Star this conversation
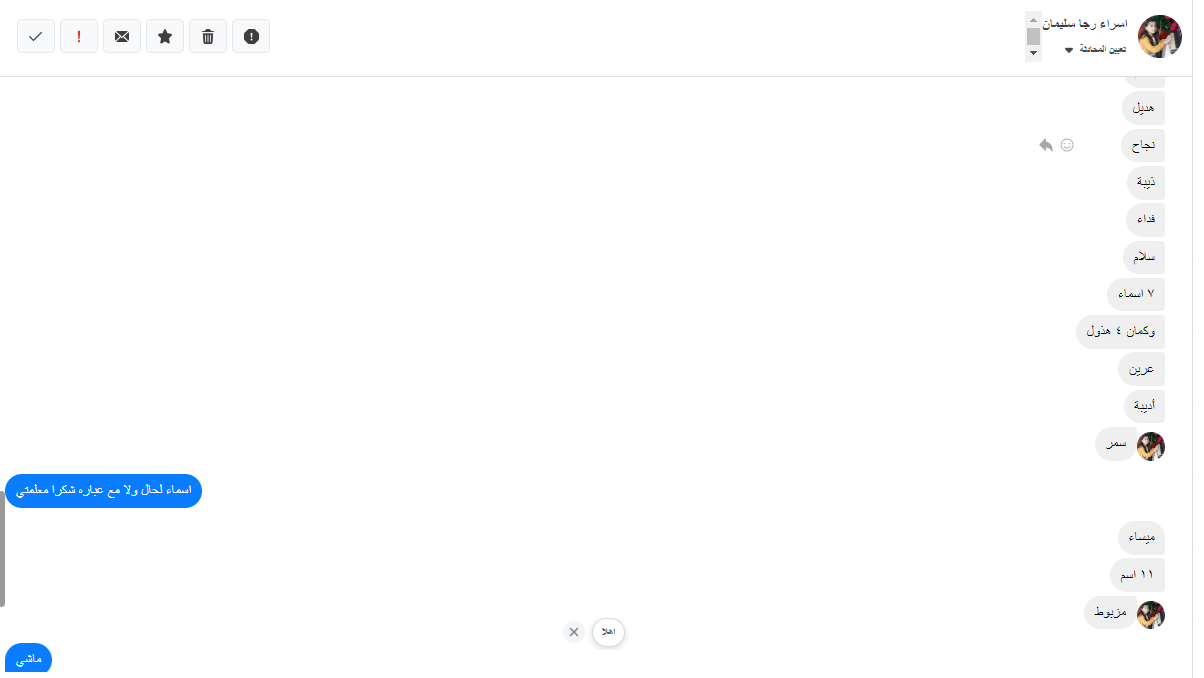This screenshot has height=678, width=1204. point(165,36)
